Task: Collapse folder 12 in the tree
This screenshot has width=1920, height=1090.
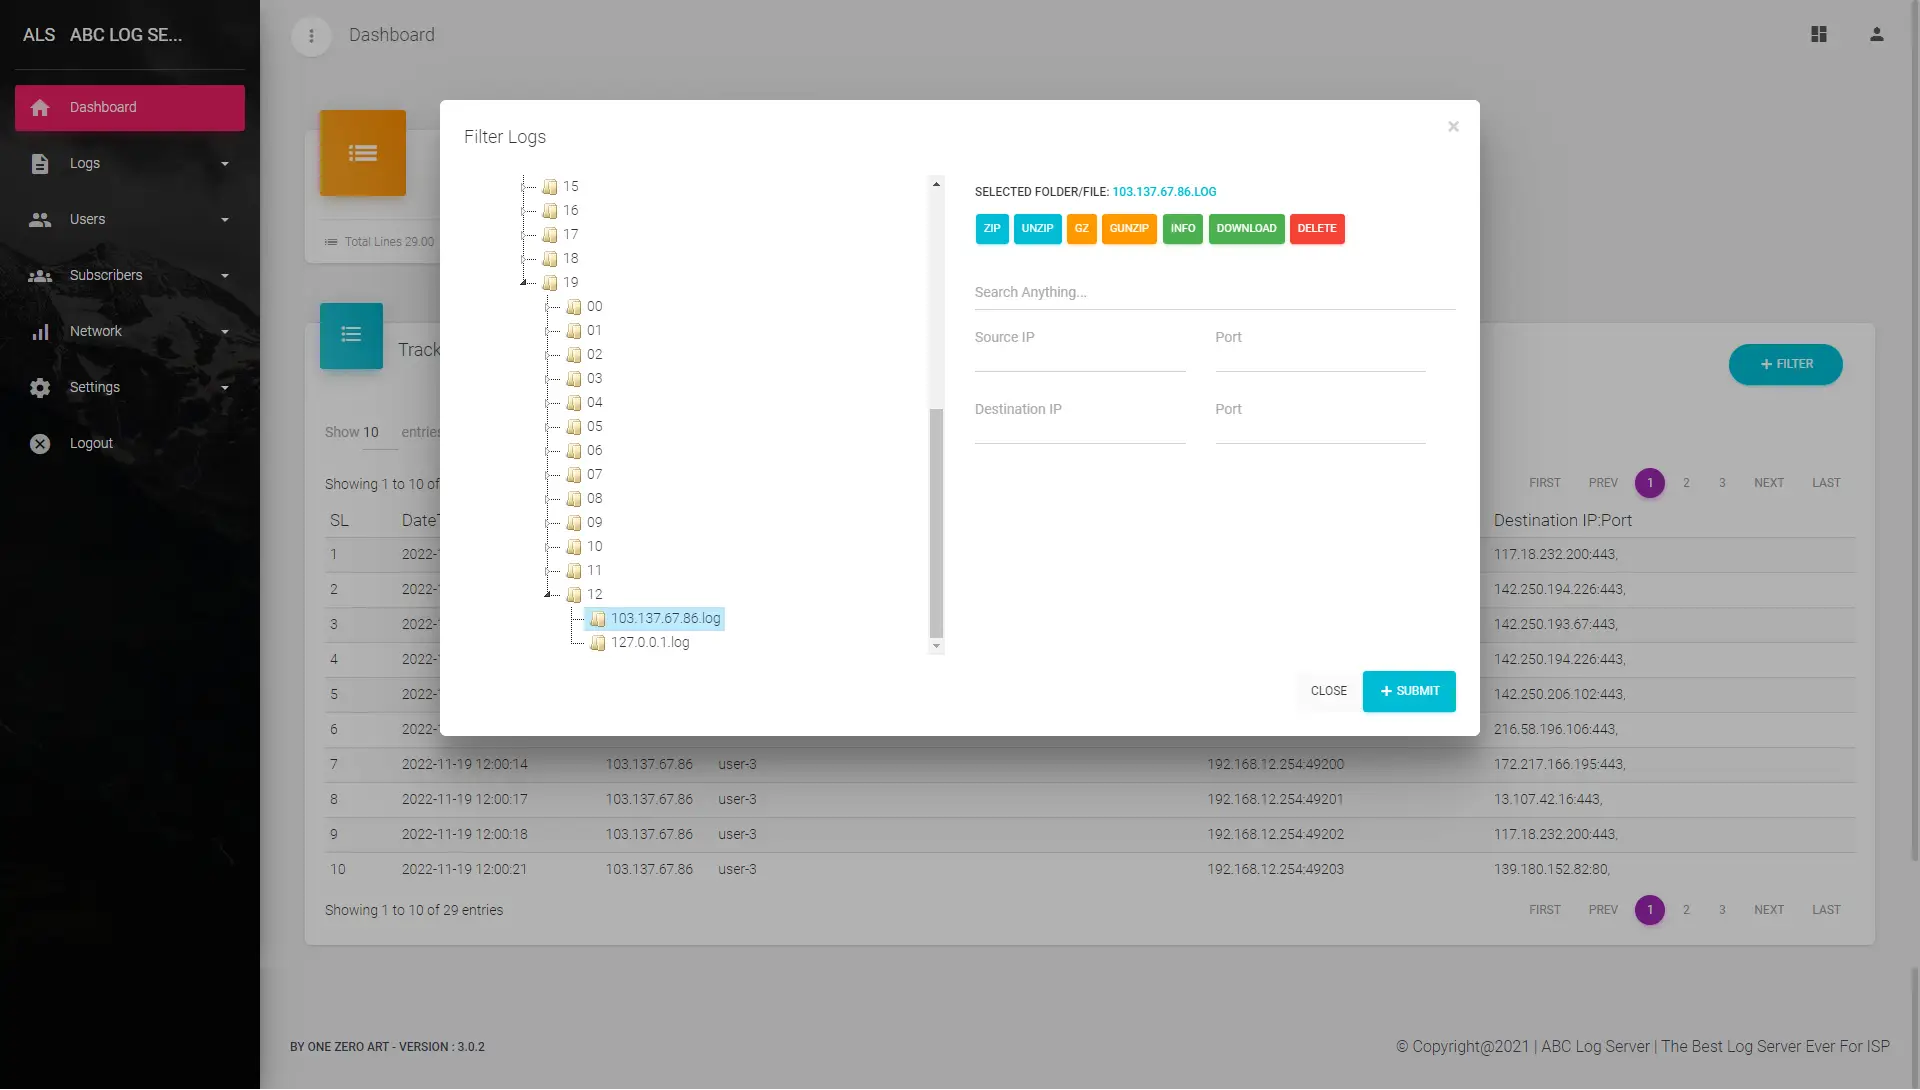Action: [x=547, y=595]
